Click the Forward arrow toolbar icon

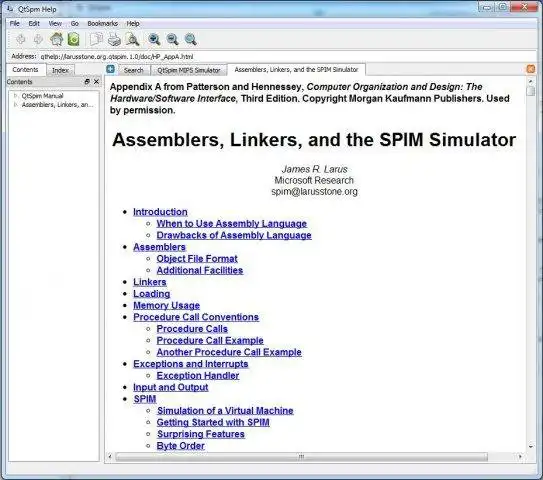pyautogui.click(x=38, y=39)
